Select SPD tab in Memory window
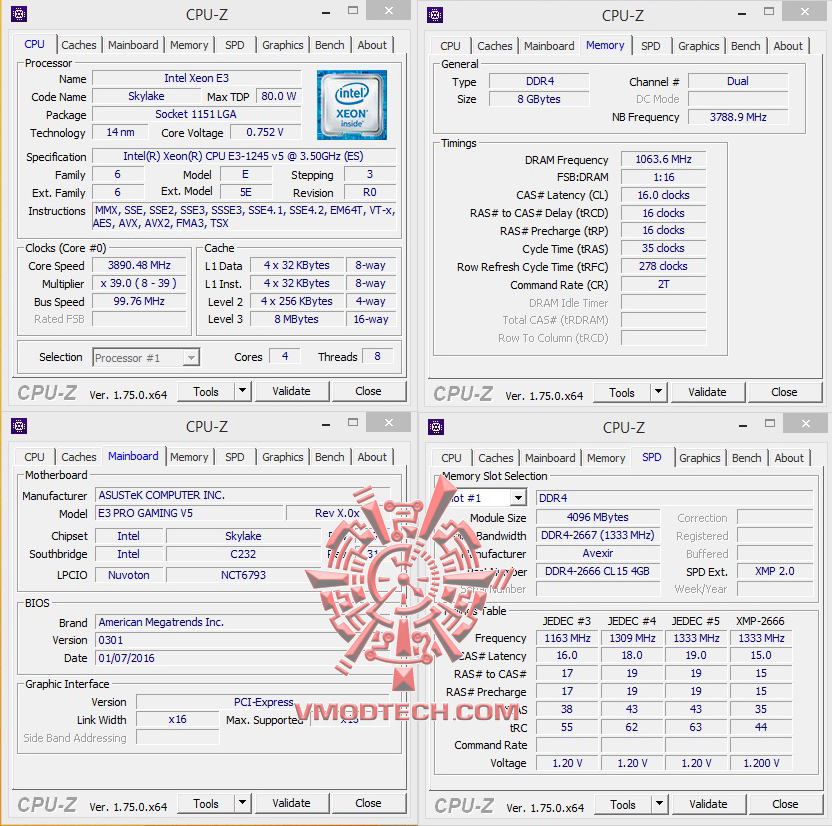The height and width of the screenshot is (826, 832). click(651, 46)
